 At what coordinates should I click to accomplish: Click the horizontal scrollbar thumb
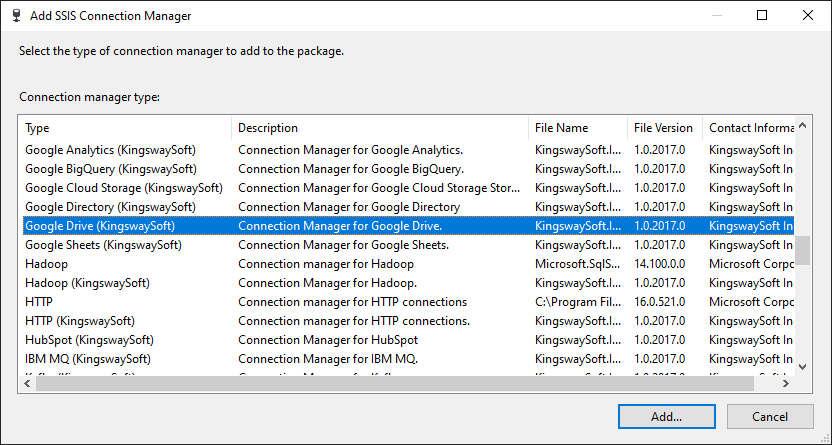395,383
